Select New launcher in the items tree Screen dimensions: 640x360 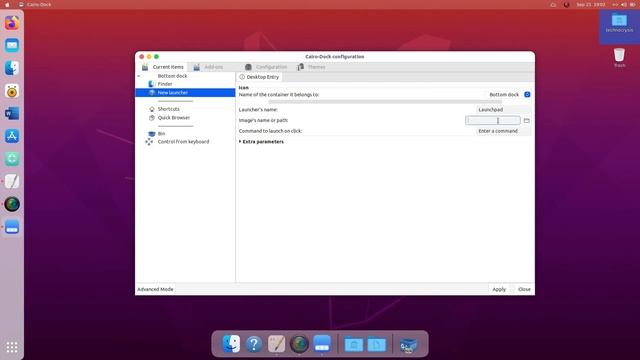coord(185,93)
